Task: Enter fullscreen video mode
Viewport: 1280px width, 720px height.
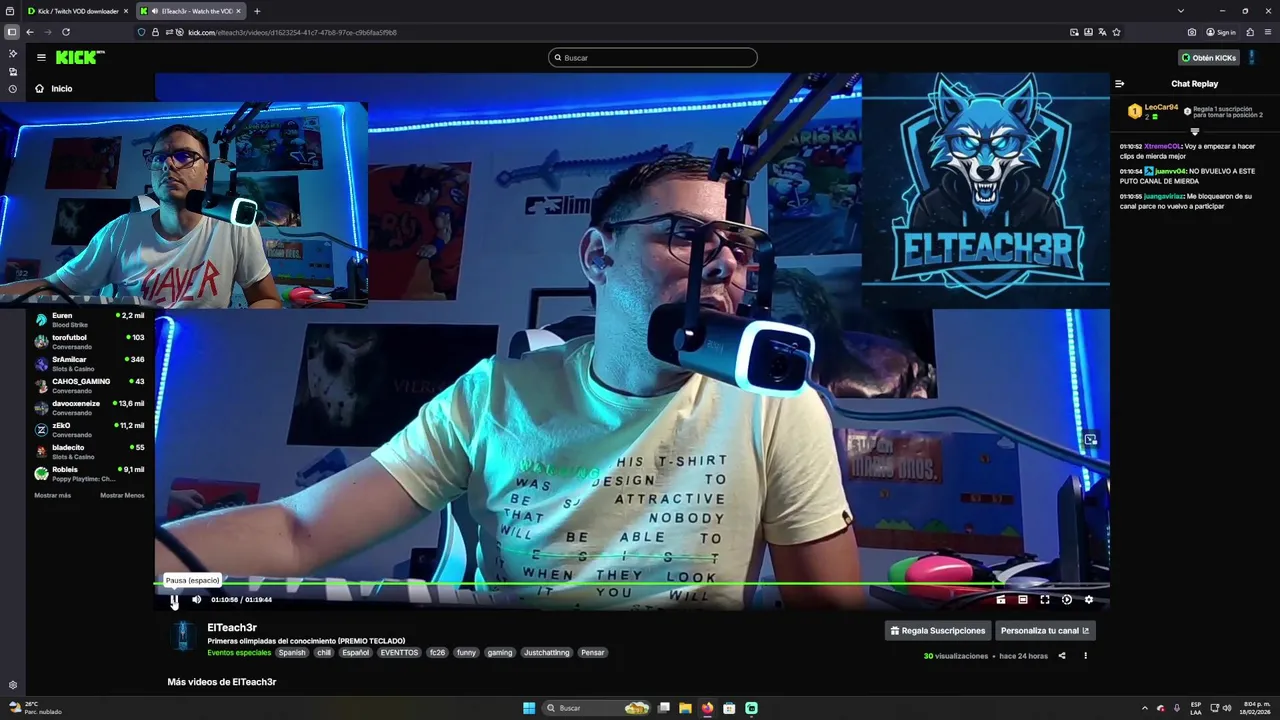Action: (1045, 600)
